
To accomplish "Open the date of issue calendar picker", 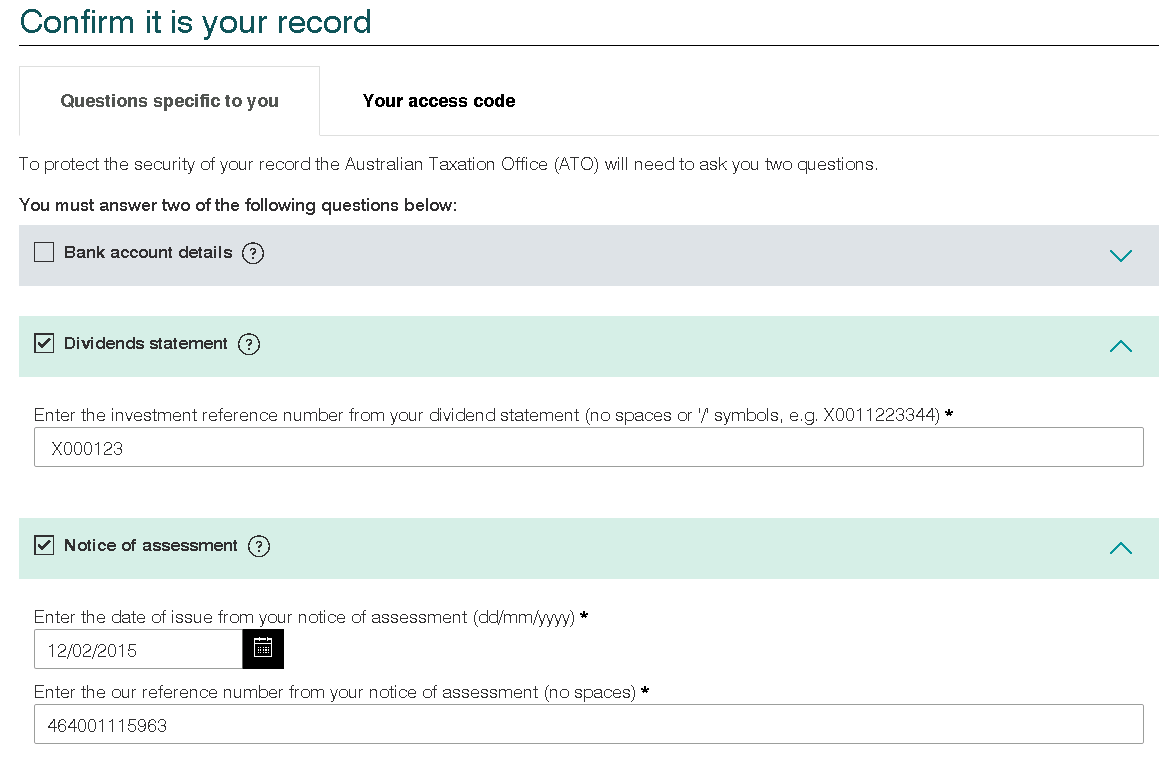I will [x=263, y=649].
